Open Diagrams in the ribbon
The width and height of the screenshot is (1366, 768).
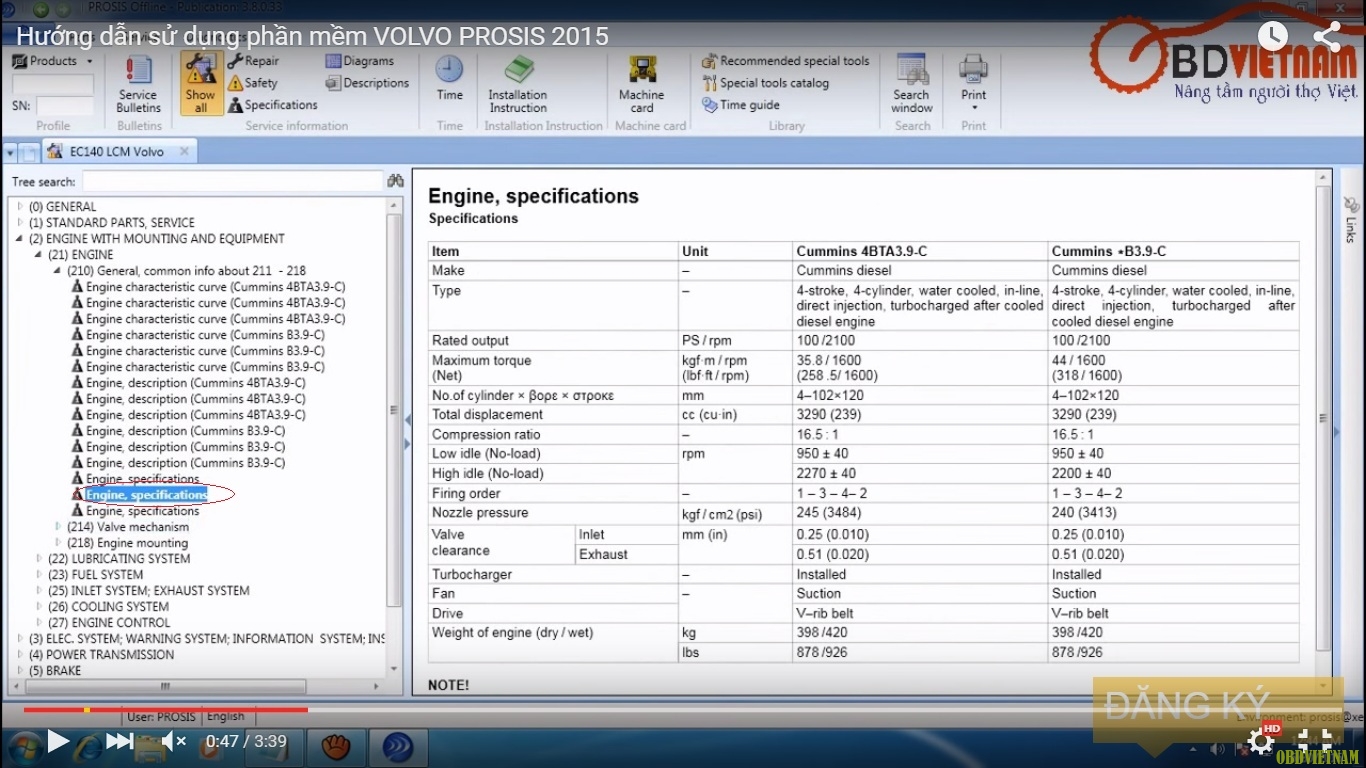360,61
